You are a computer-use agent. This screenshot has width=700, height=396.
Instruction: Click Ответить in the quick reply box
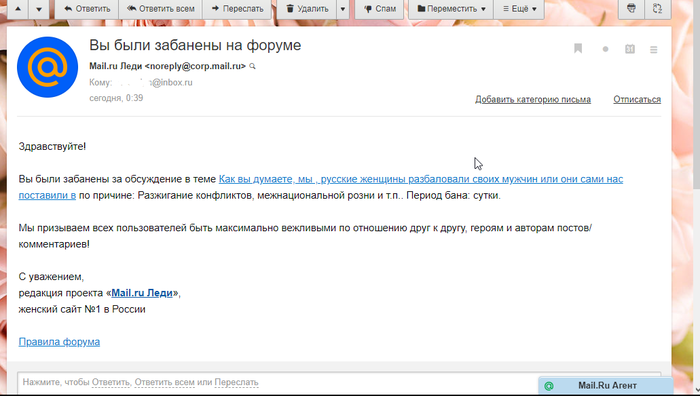pyautogui.click(x=111, y=383)
